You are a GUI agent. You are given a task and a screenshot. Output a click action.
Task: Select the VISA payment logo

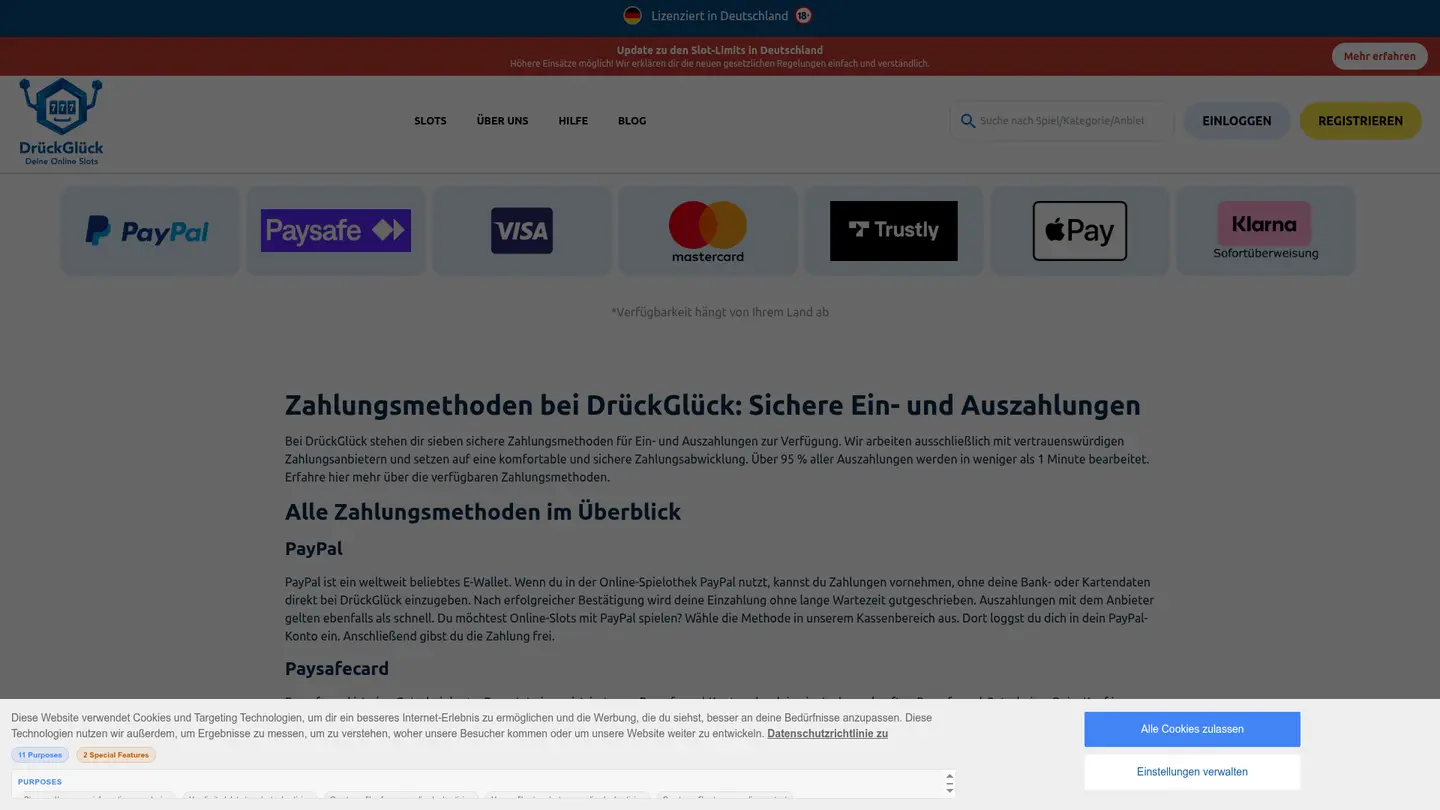click(522, 231)
